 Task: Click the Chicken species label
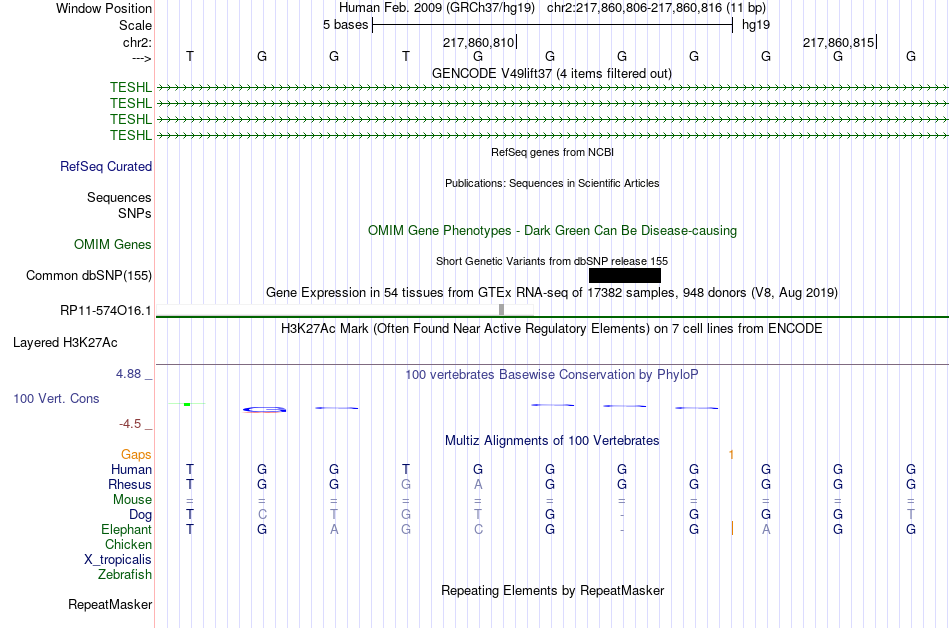(x=128, y=544)
